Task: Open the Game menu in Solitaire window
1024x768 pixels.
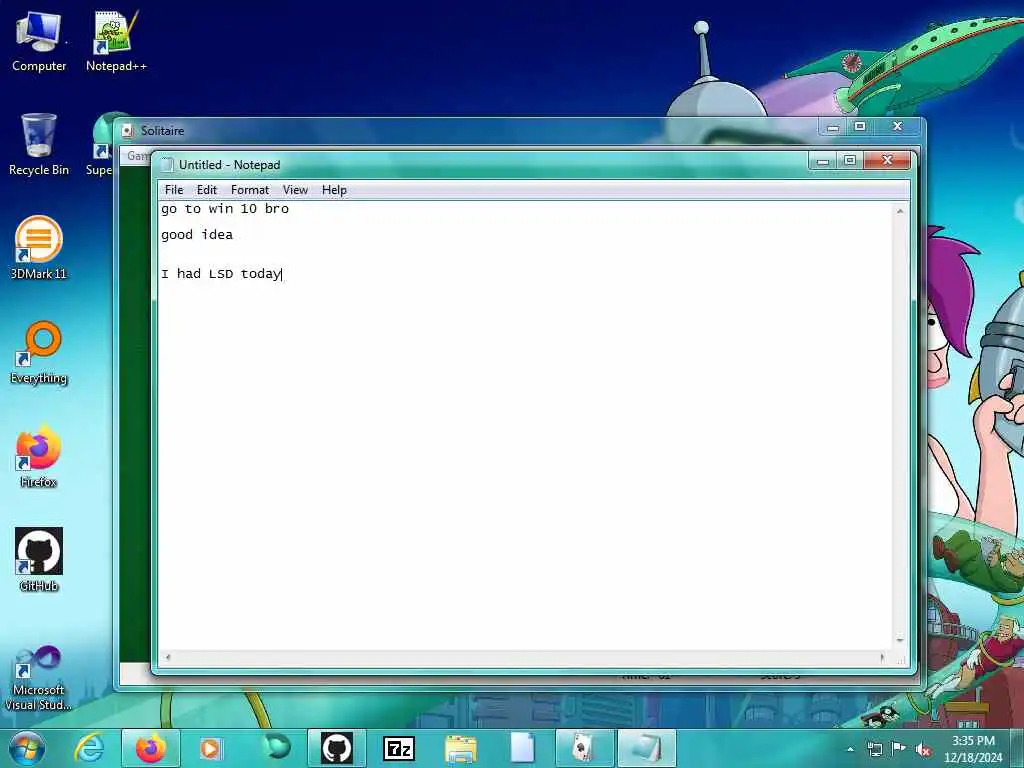Action: pos(137,156)
